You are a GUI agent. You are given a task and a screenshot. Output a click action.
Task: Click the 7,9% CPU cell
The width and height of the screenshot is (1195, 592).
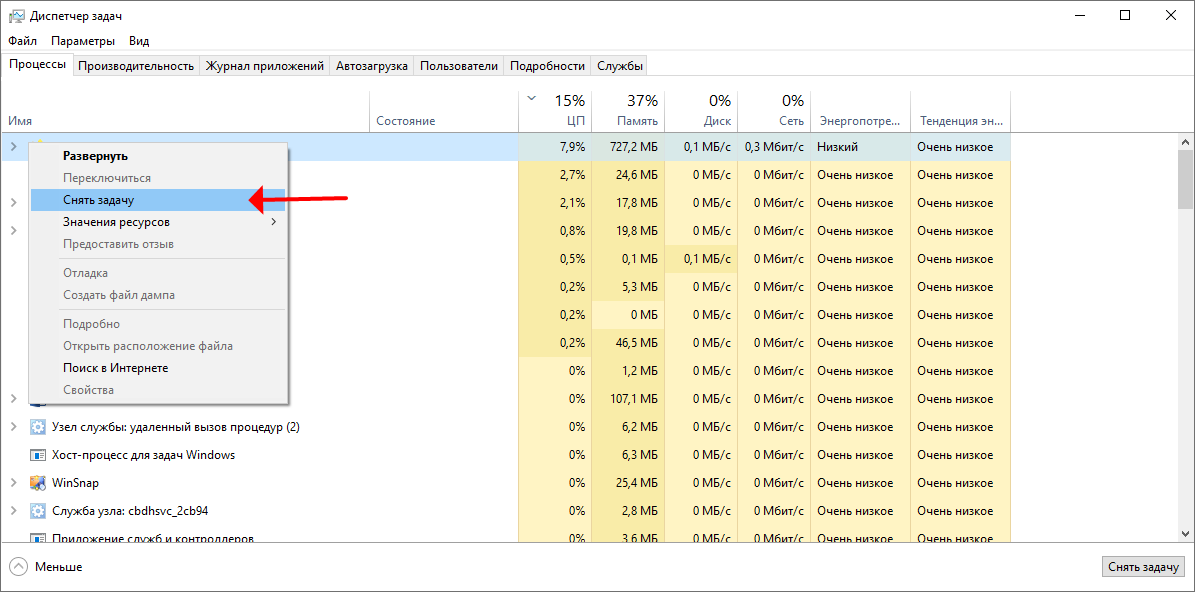click(555, 146)
